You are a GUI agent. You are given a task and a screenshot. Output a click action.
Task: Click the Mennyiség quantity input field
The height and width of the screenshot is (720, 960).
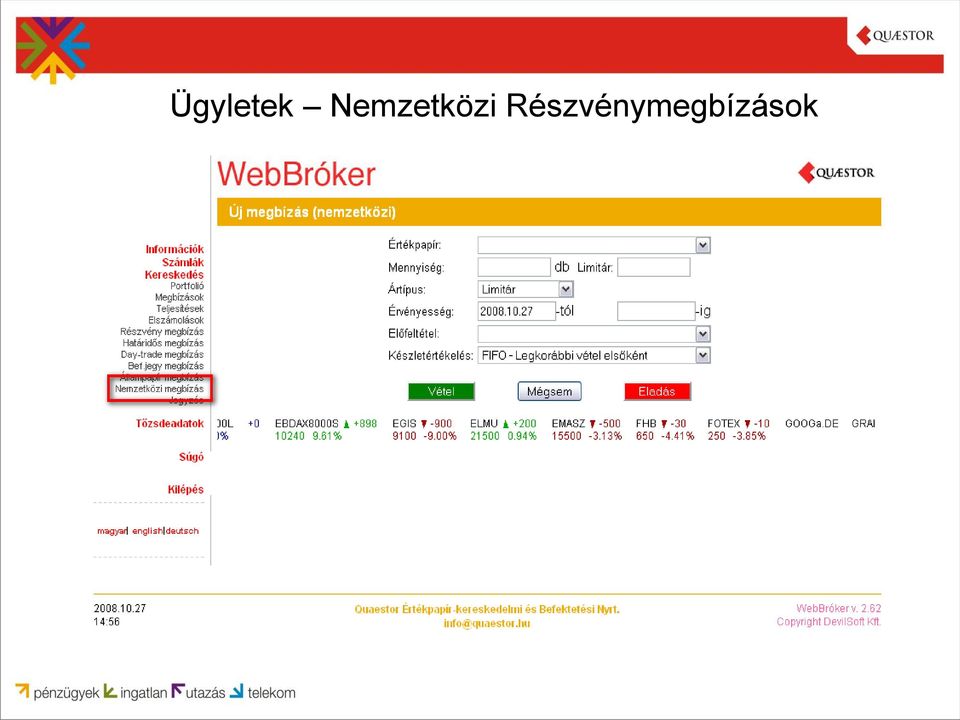tap(514, 268)
